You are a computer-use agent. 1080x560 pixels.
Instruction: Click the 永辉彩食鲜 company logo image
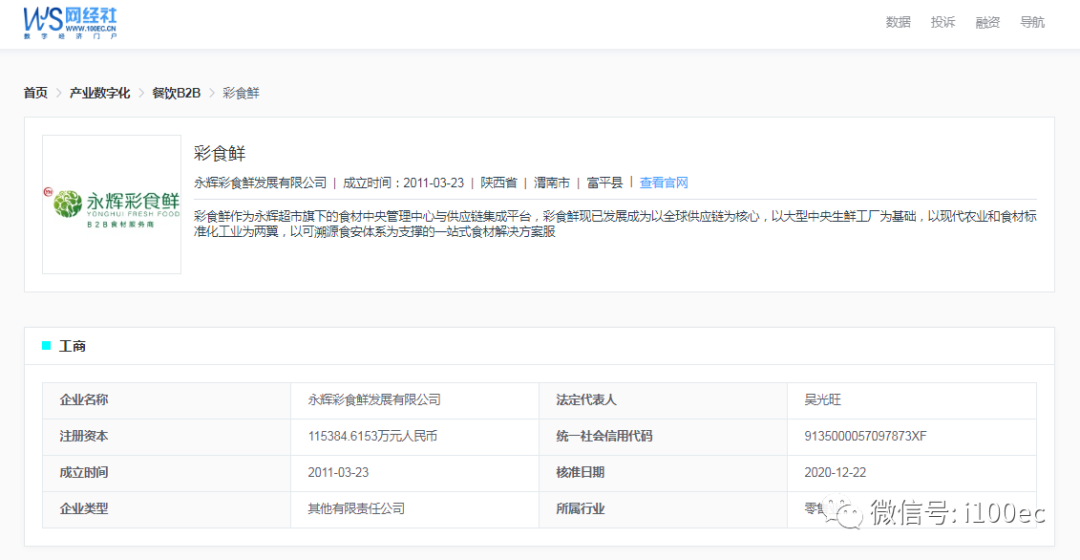tap(112, 205)
